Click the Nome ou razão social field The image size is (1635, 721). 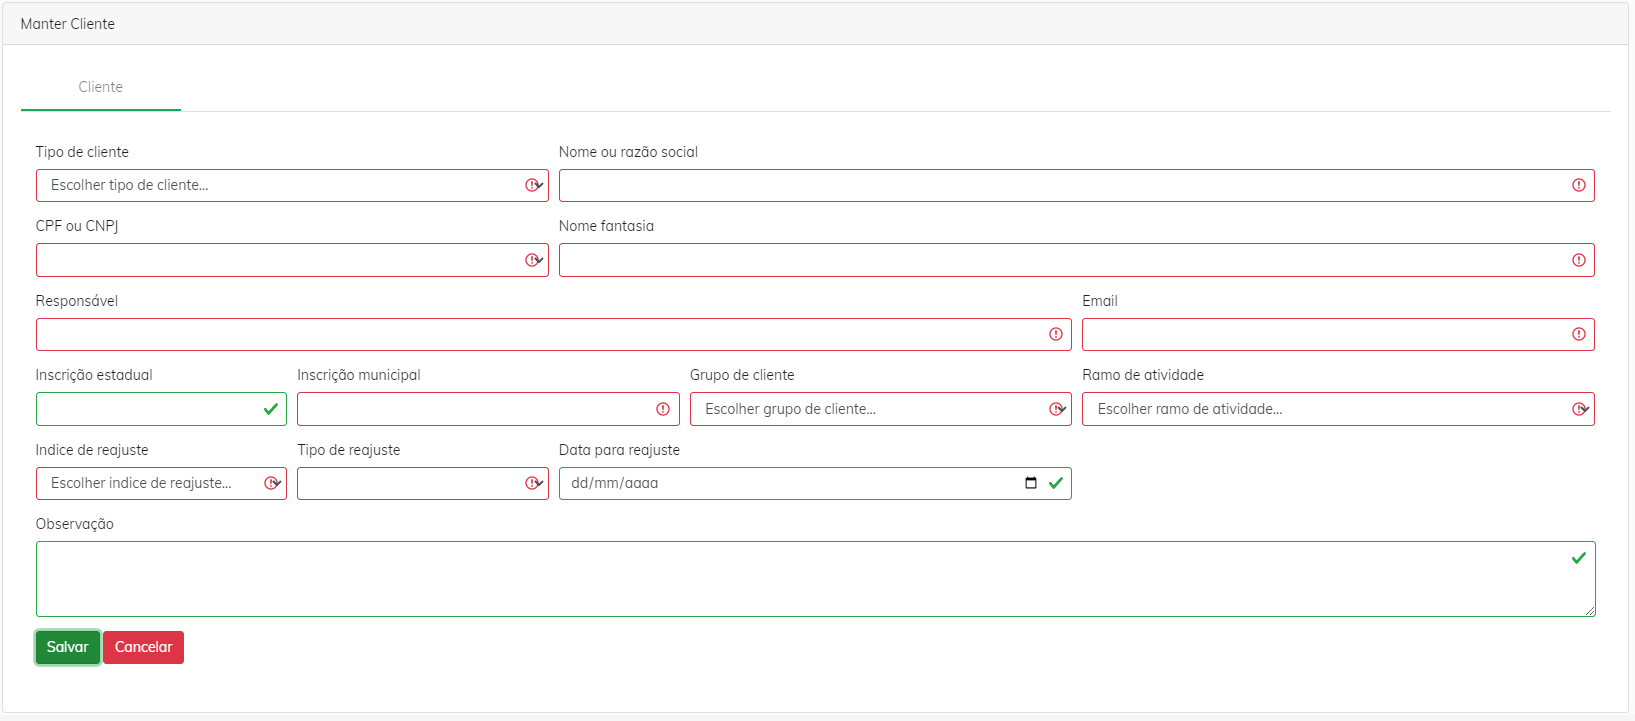(1076, 185)
